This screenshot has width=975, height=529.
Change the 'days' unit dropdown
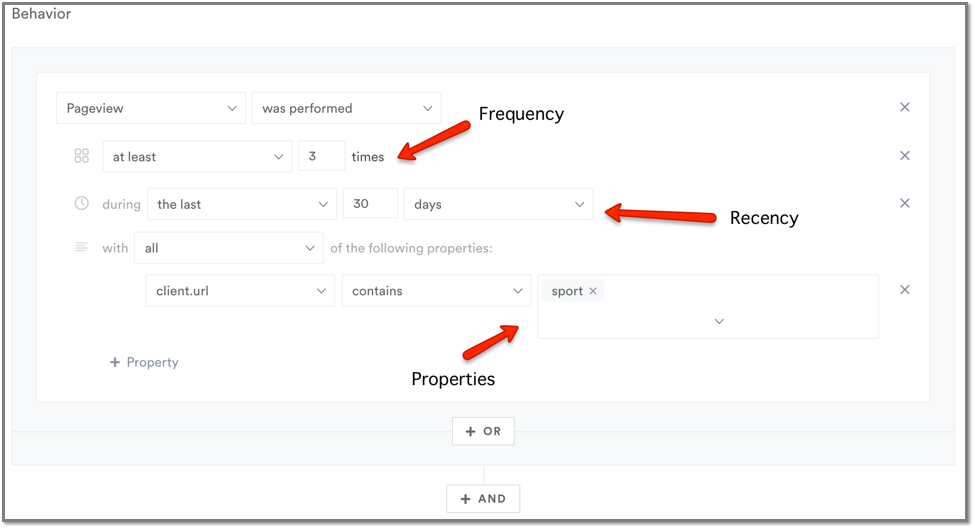point(499,204)
